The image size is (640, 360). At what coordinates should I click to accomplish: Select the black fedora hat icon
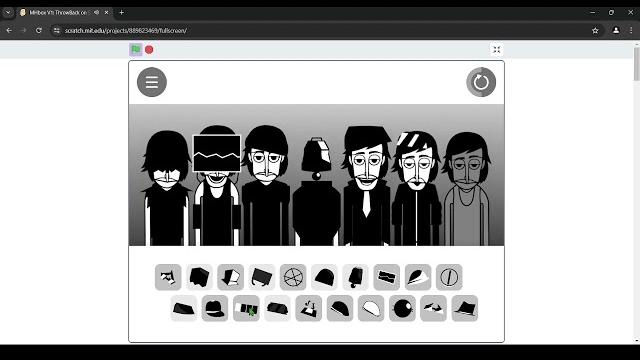coord(464,308)
